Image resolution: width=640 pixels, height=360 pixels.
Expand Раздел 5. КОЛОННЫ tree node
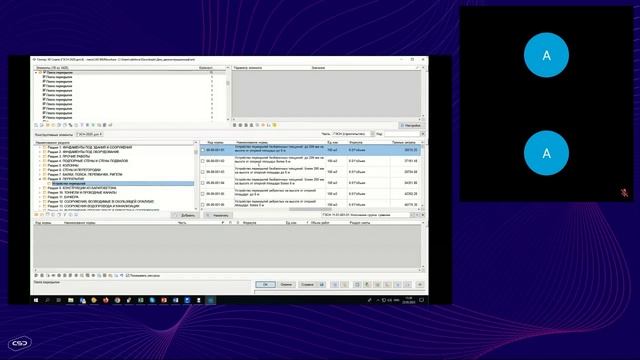40,165
